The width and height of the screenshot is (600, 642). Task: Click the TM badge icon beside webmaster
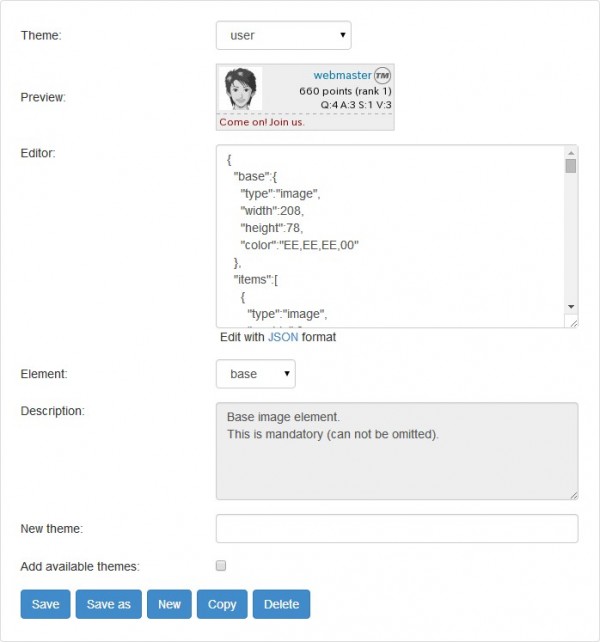coord(381,75)
